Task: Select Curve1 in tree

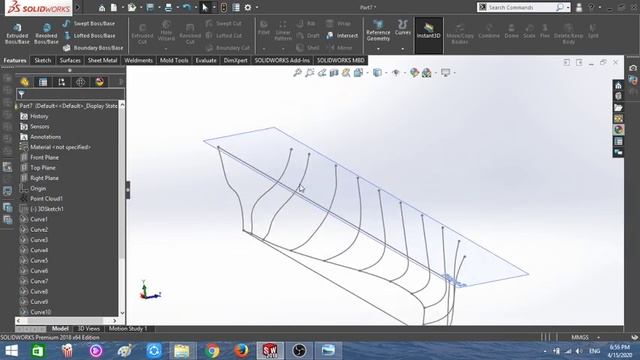Action: click(39, 219)
